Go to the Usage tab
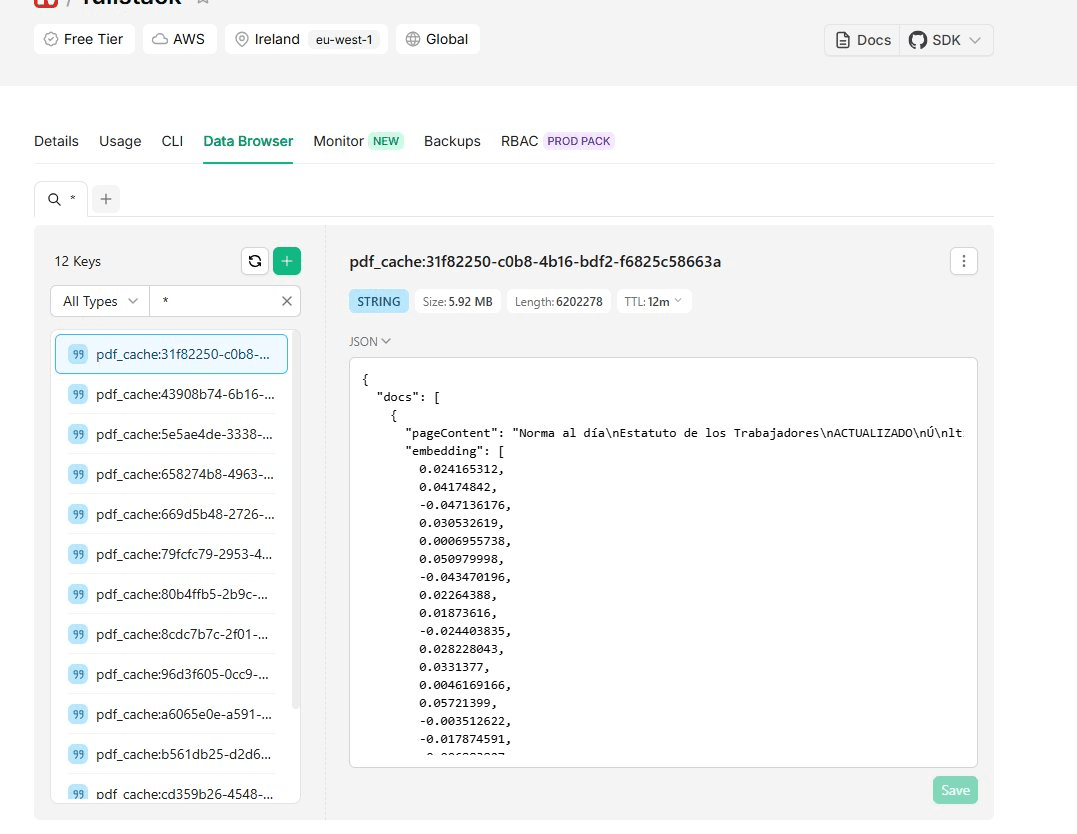This screenshot has width=1077, height=834. pos(120,141)
